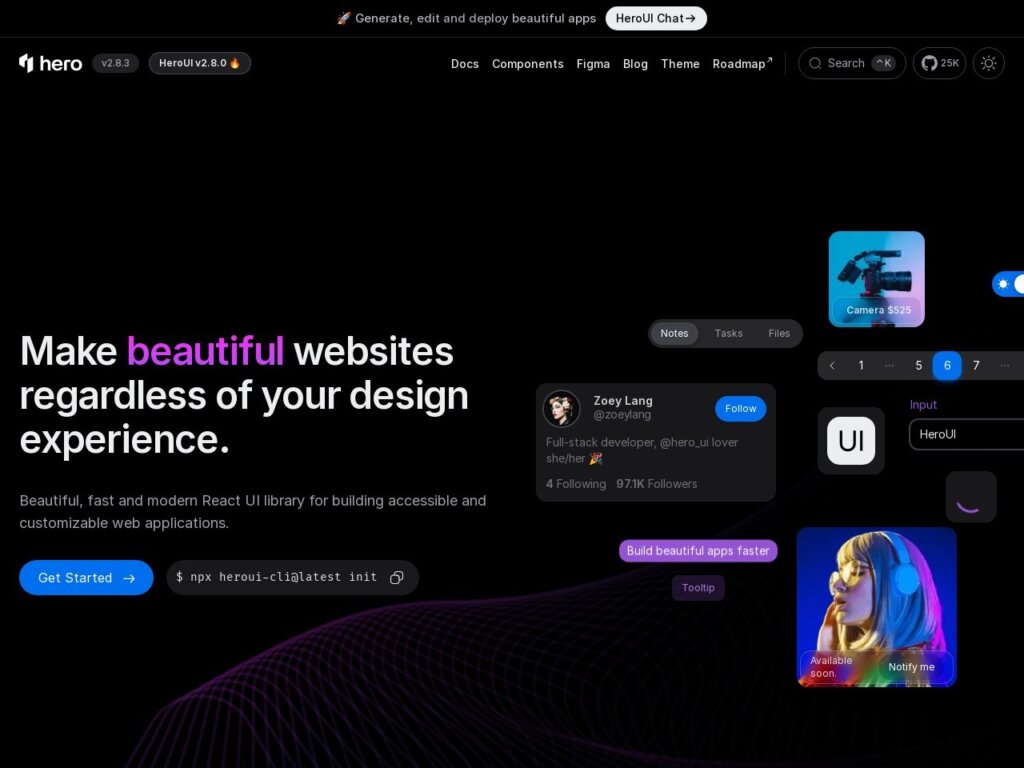
Task: Go to pagination page 7
Action: pos(976,366)
